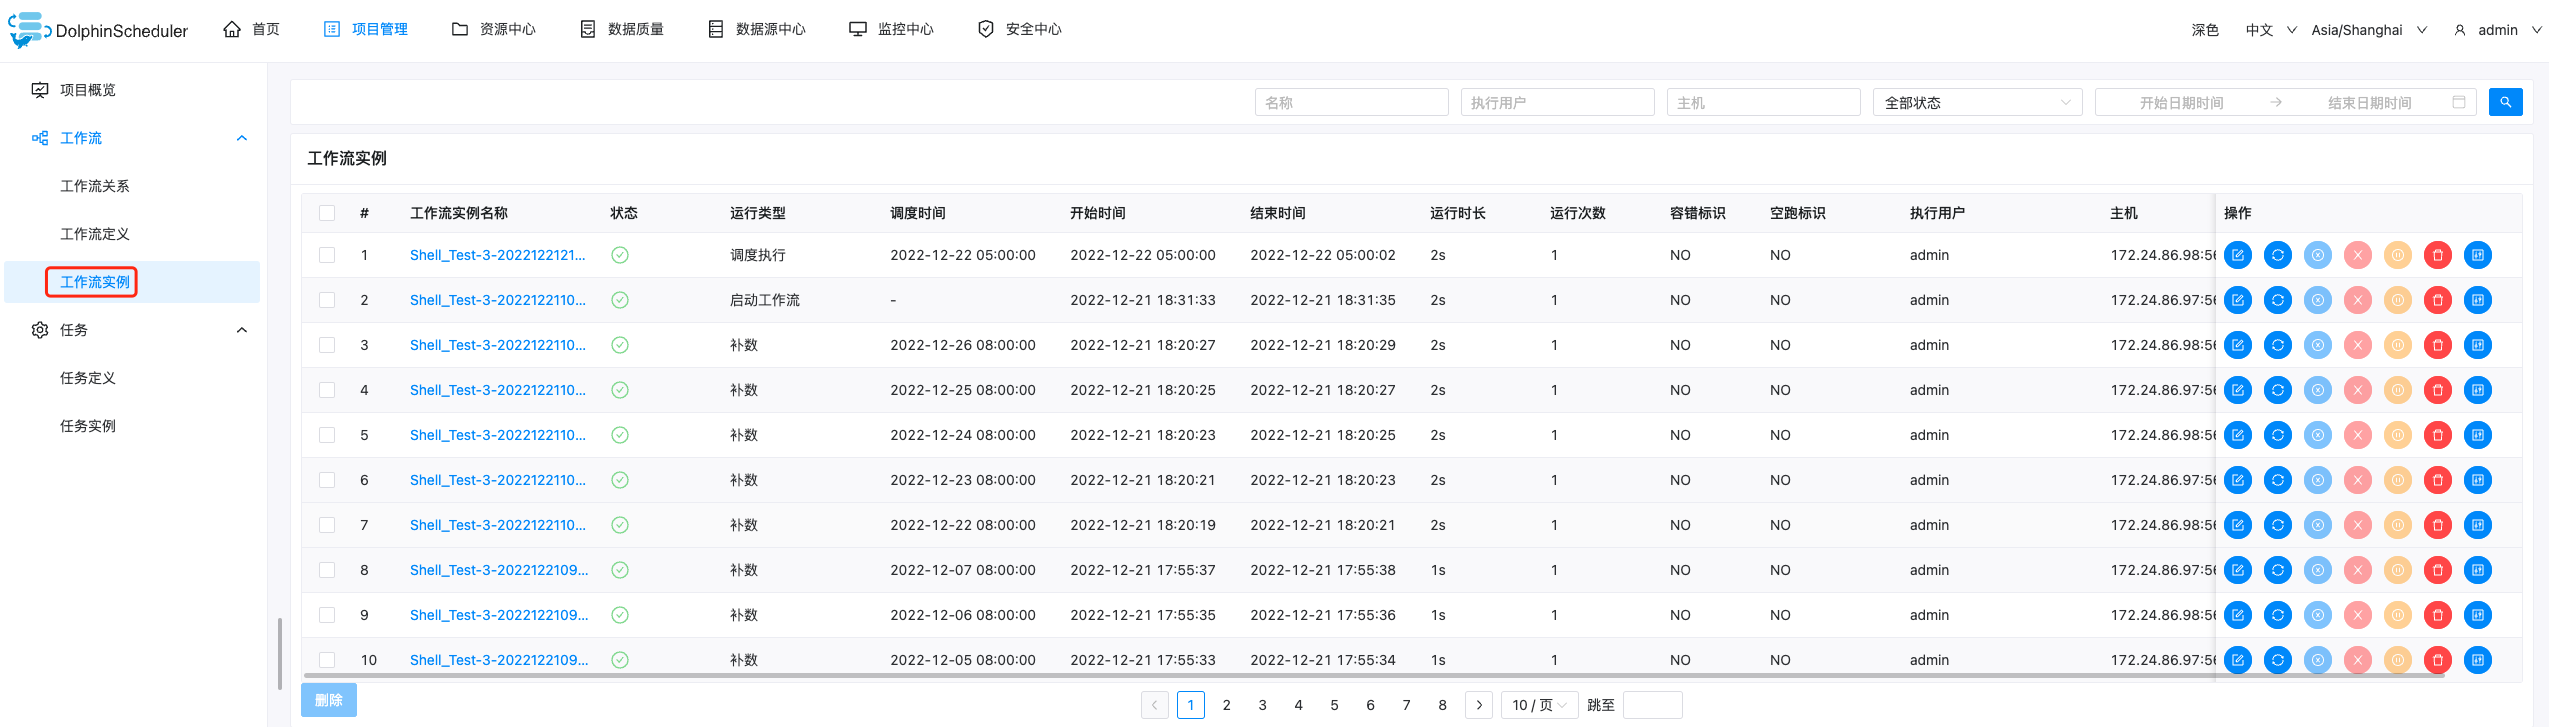Delete workflow instance in row 6
This screenshot has height=727, width=2549.
[2438, 480]
